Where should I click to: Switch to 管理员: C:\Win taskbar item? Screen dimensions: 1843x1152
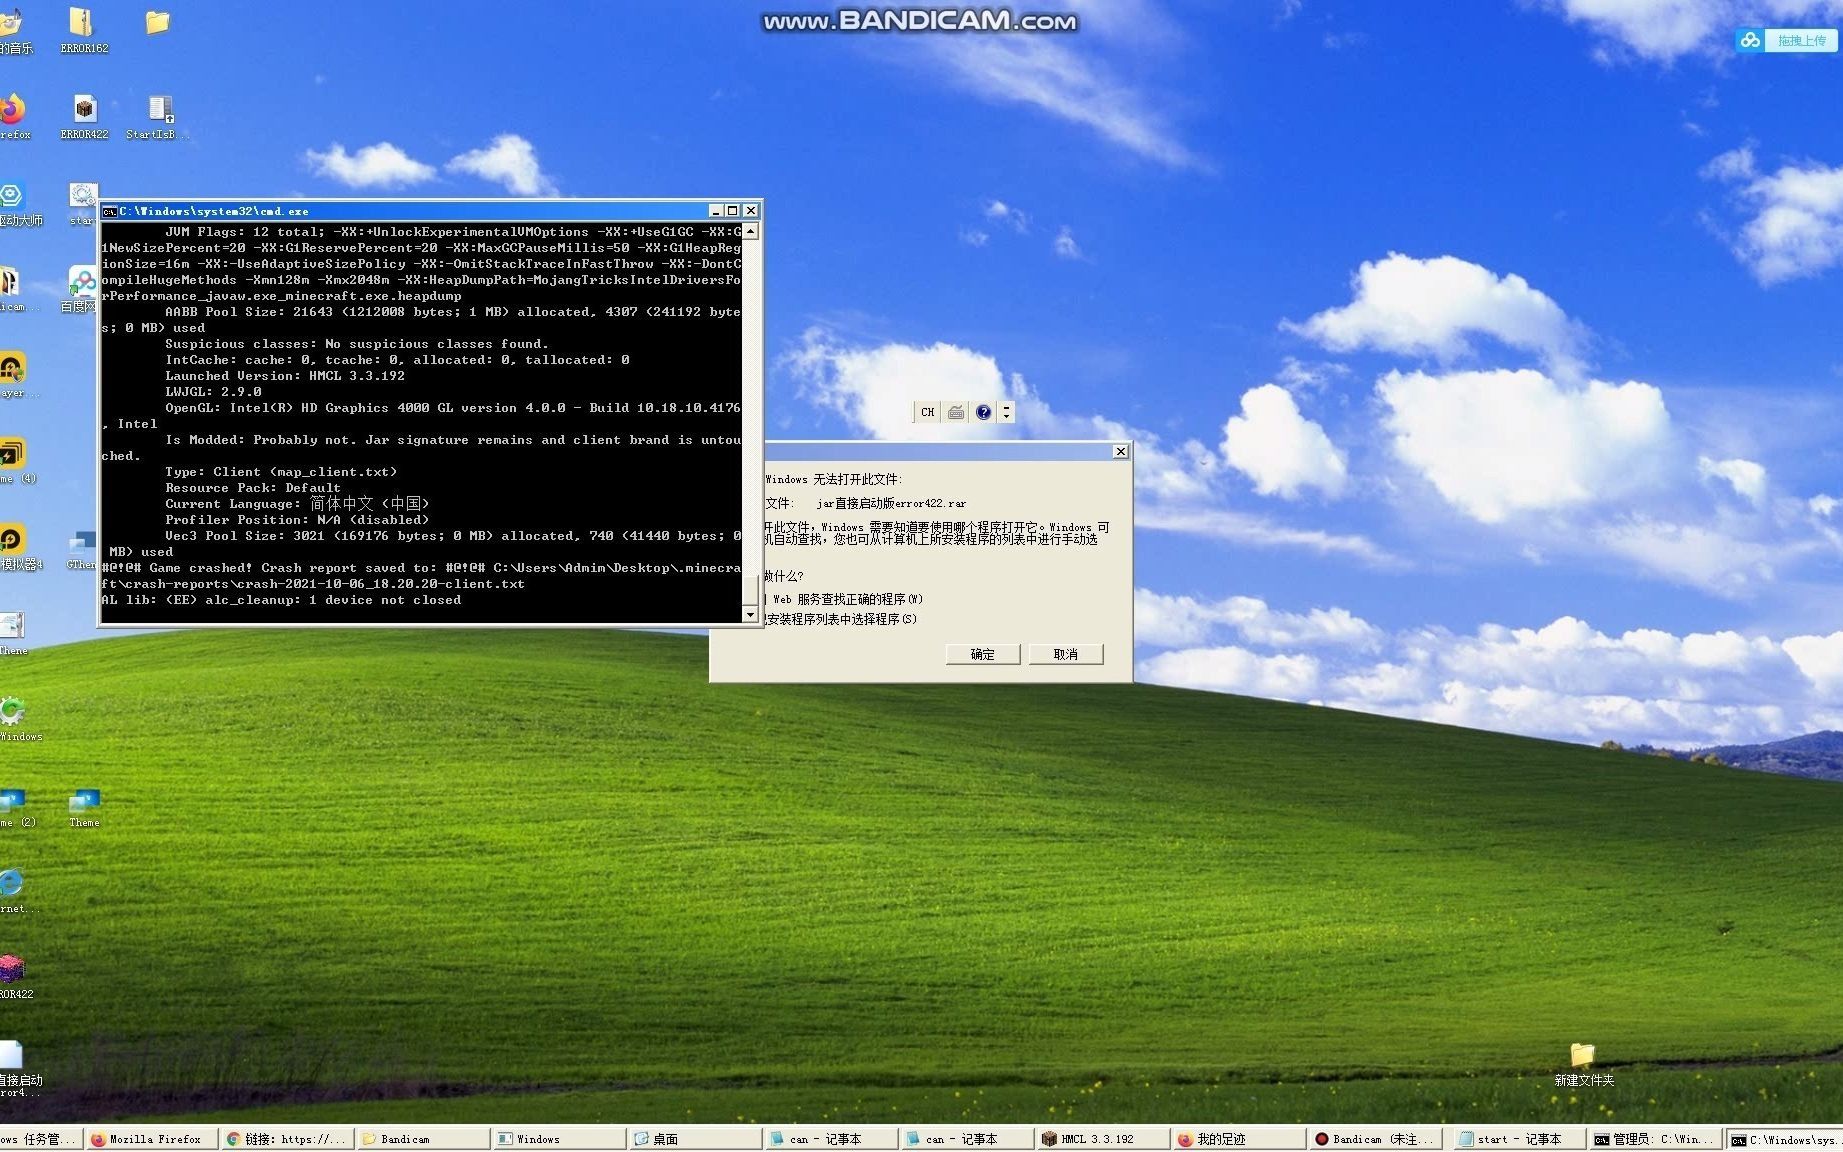click(1655, 1139)
